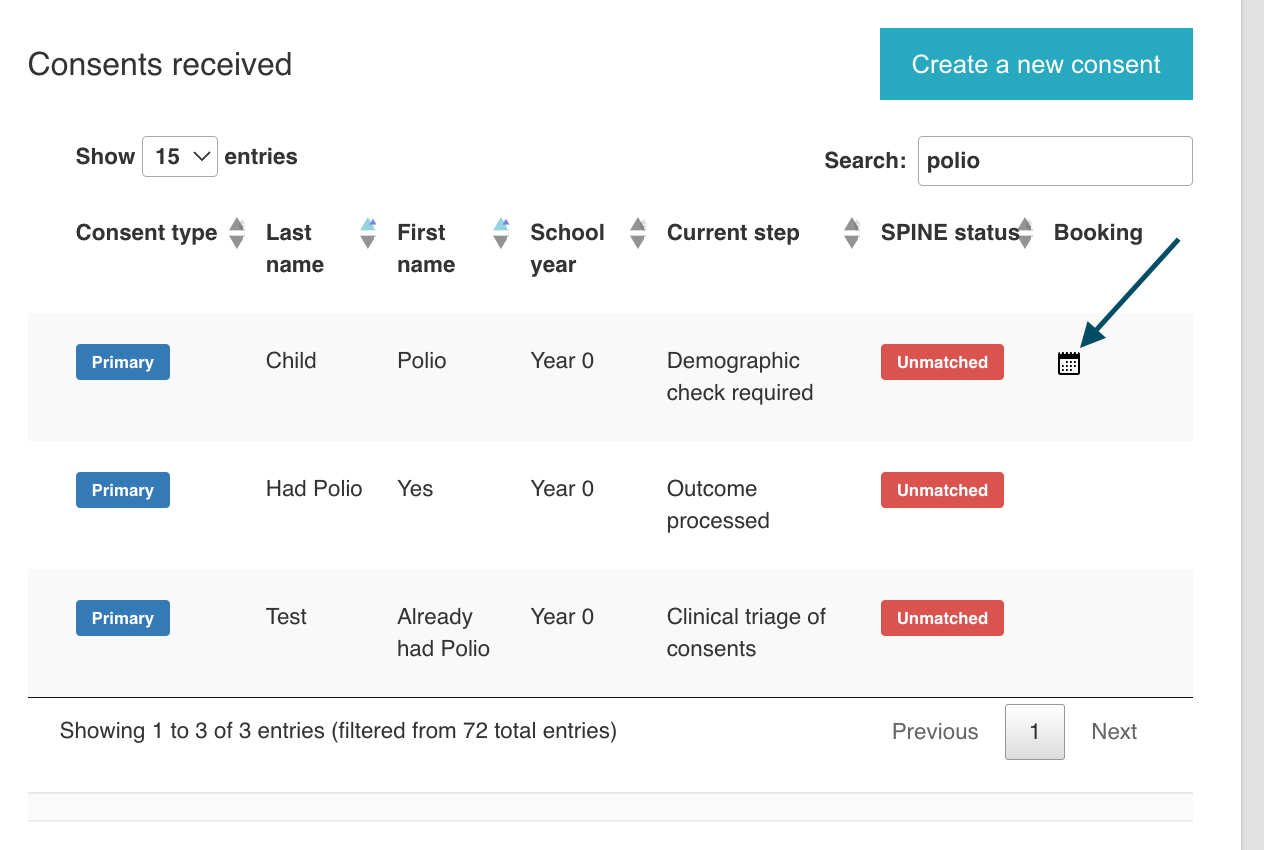The width and height of the screenshot is (1264, 850).
Task: Sort table by Current step arrows
Action: [x=851, y=233]
